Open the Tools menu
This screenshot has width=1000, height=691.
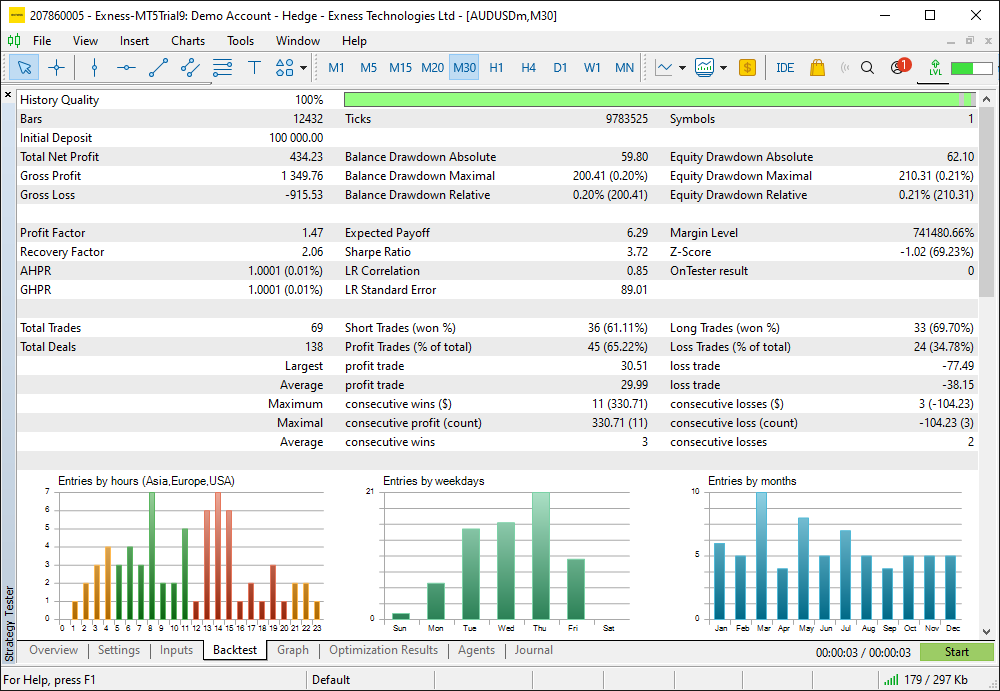(240, 41)
